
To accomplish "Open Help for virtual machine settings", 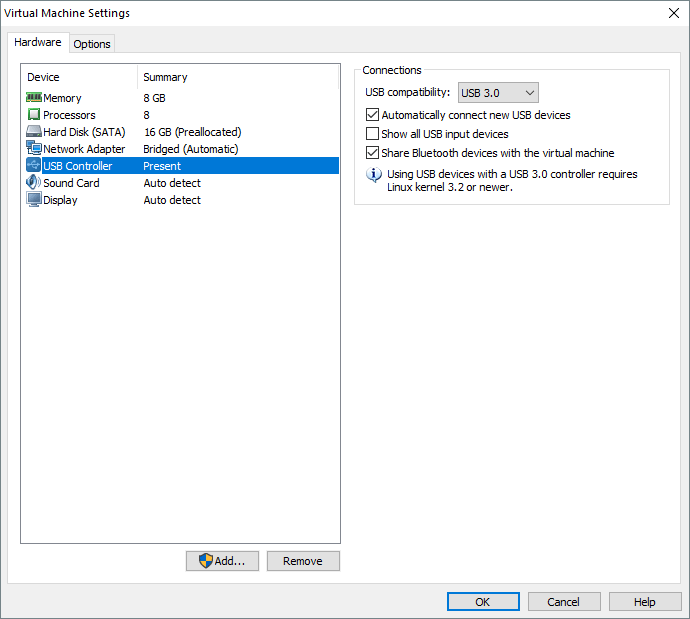I will [645, 602].
